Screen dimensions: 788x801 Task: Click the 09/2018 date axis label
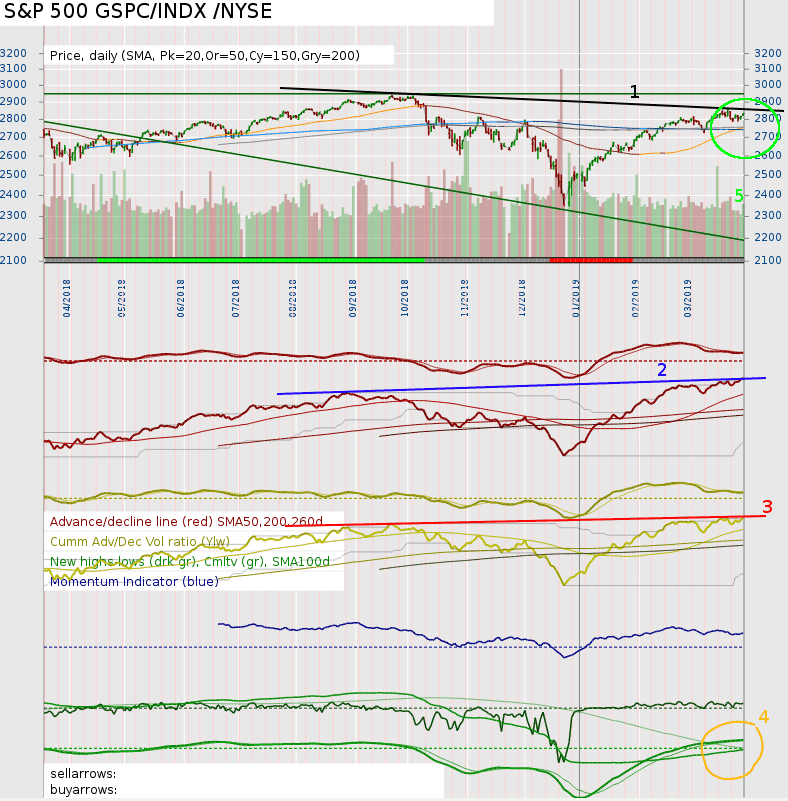(x=352, y=298)
